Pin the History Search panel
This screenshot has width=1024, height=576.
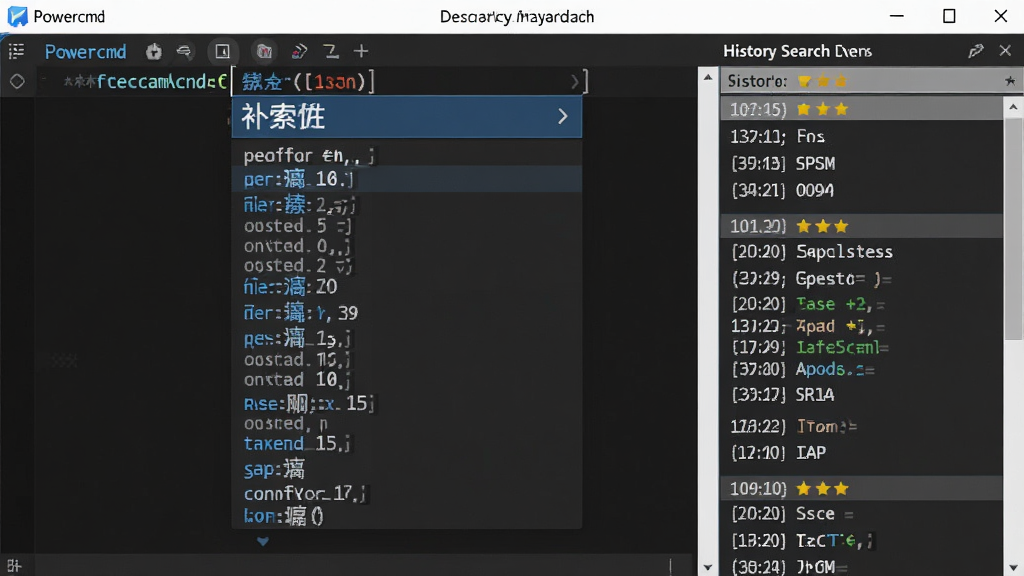click(x=976, y=51)
